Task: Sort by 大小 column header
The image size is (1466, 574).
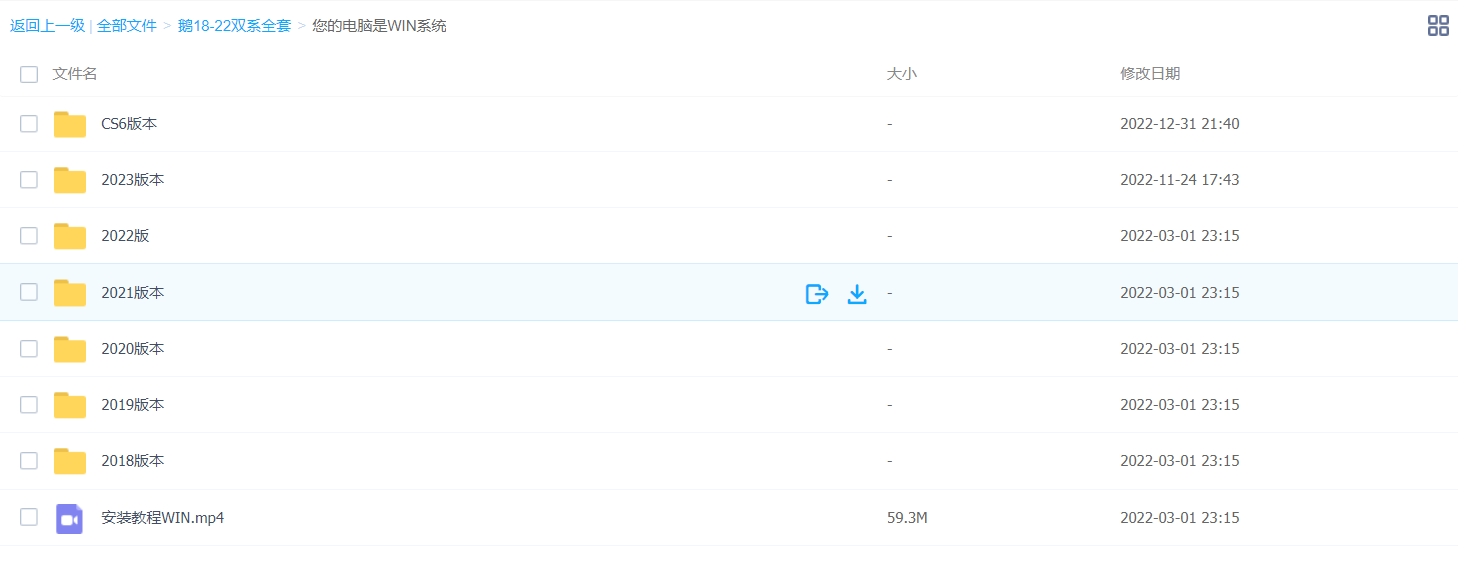Action: [901, 74]
